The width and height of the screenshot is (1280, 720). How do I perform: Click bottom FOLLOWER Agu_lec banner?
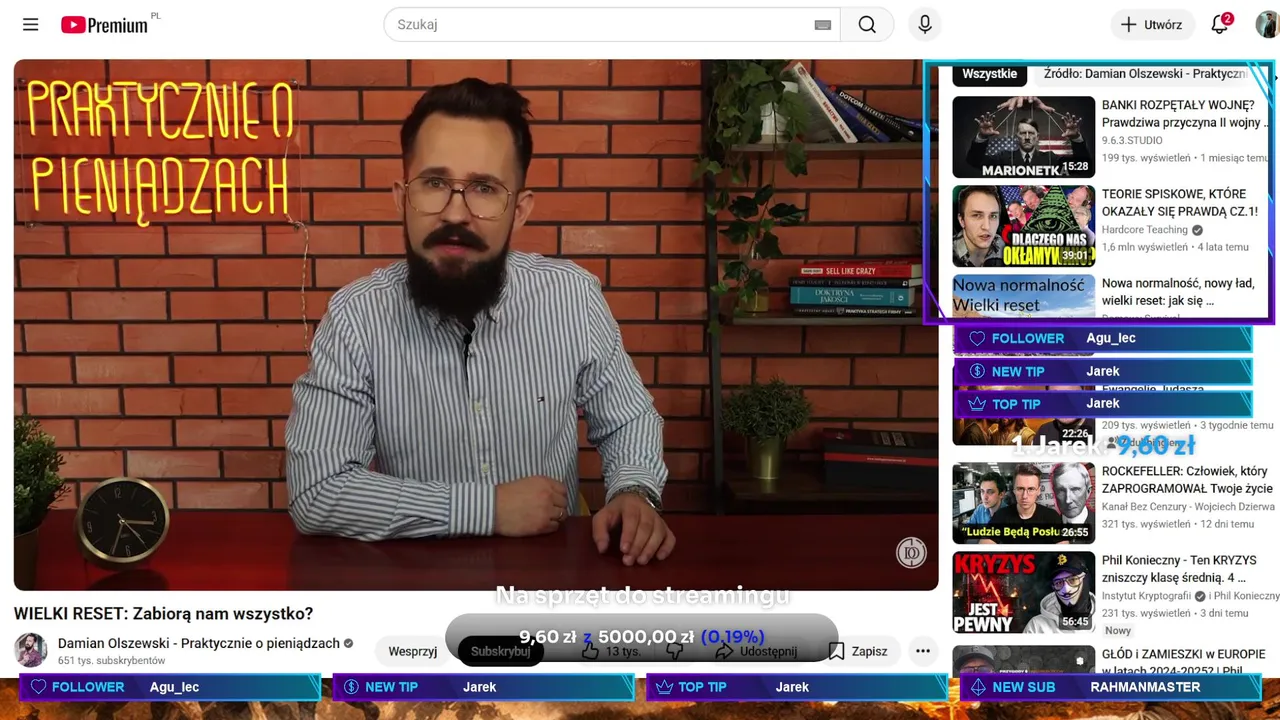pyautogui.click(x=170, y=687)
